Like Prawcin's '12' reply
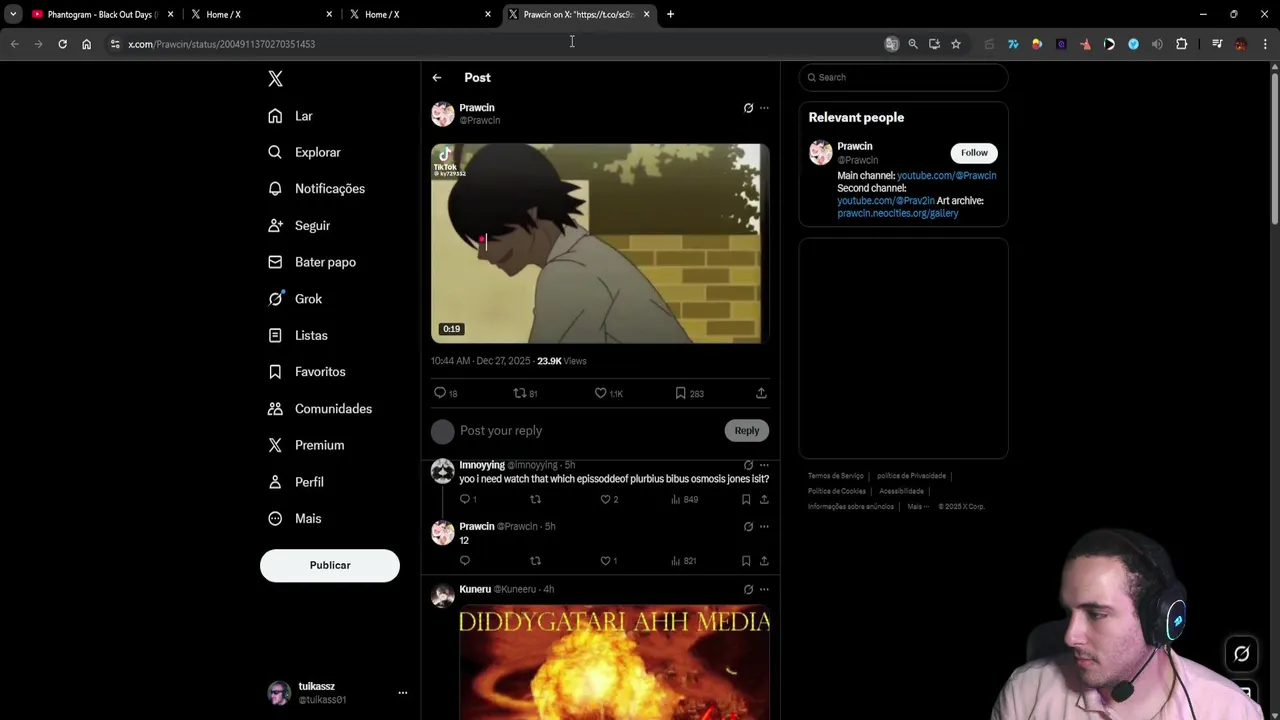 click(608, 561)
